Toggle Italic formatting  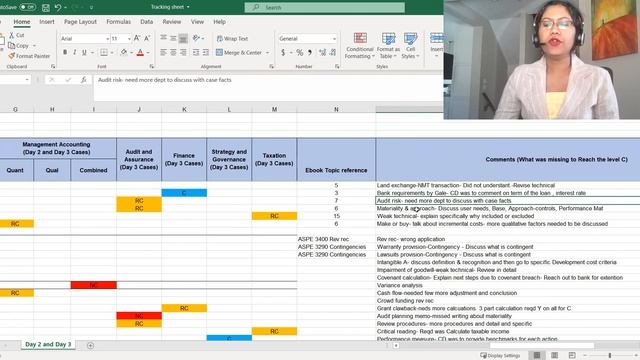point(75,53)
